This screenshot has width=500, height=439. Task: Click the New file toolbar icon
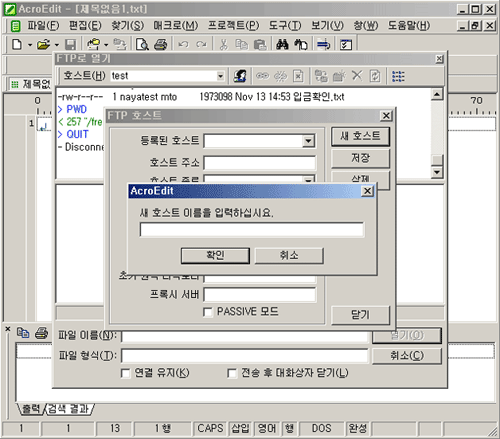(17, 44)
